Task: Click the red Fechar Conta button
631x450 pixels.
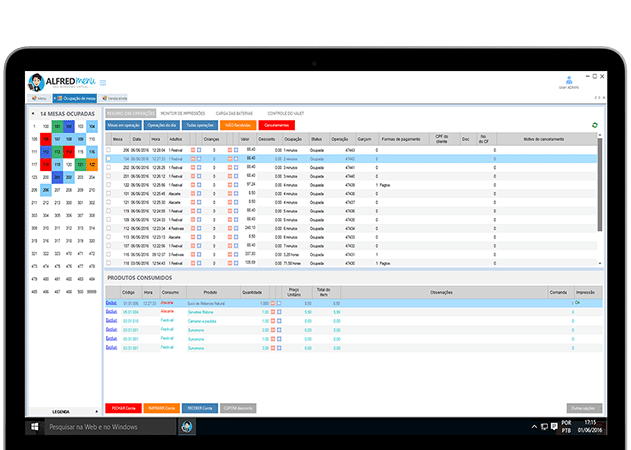Action: [122, 408]
